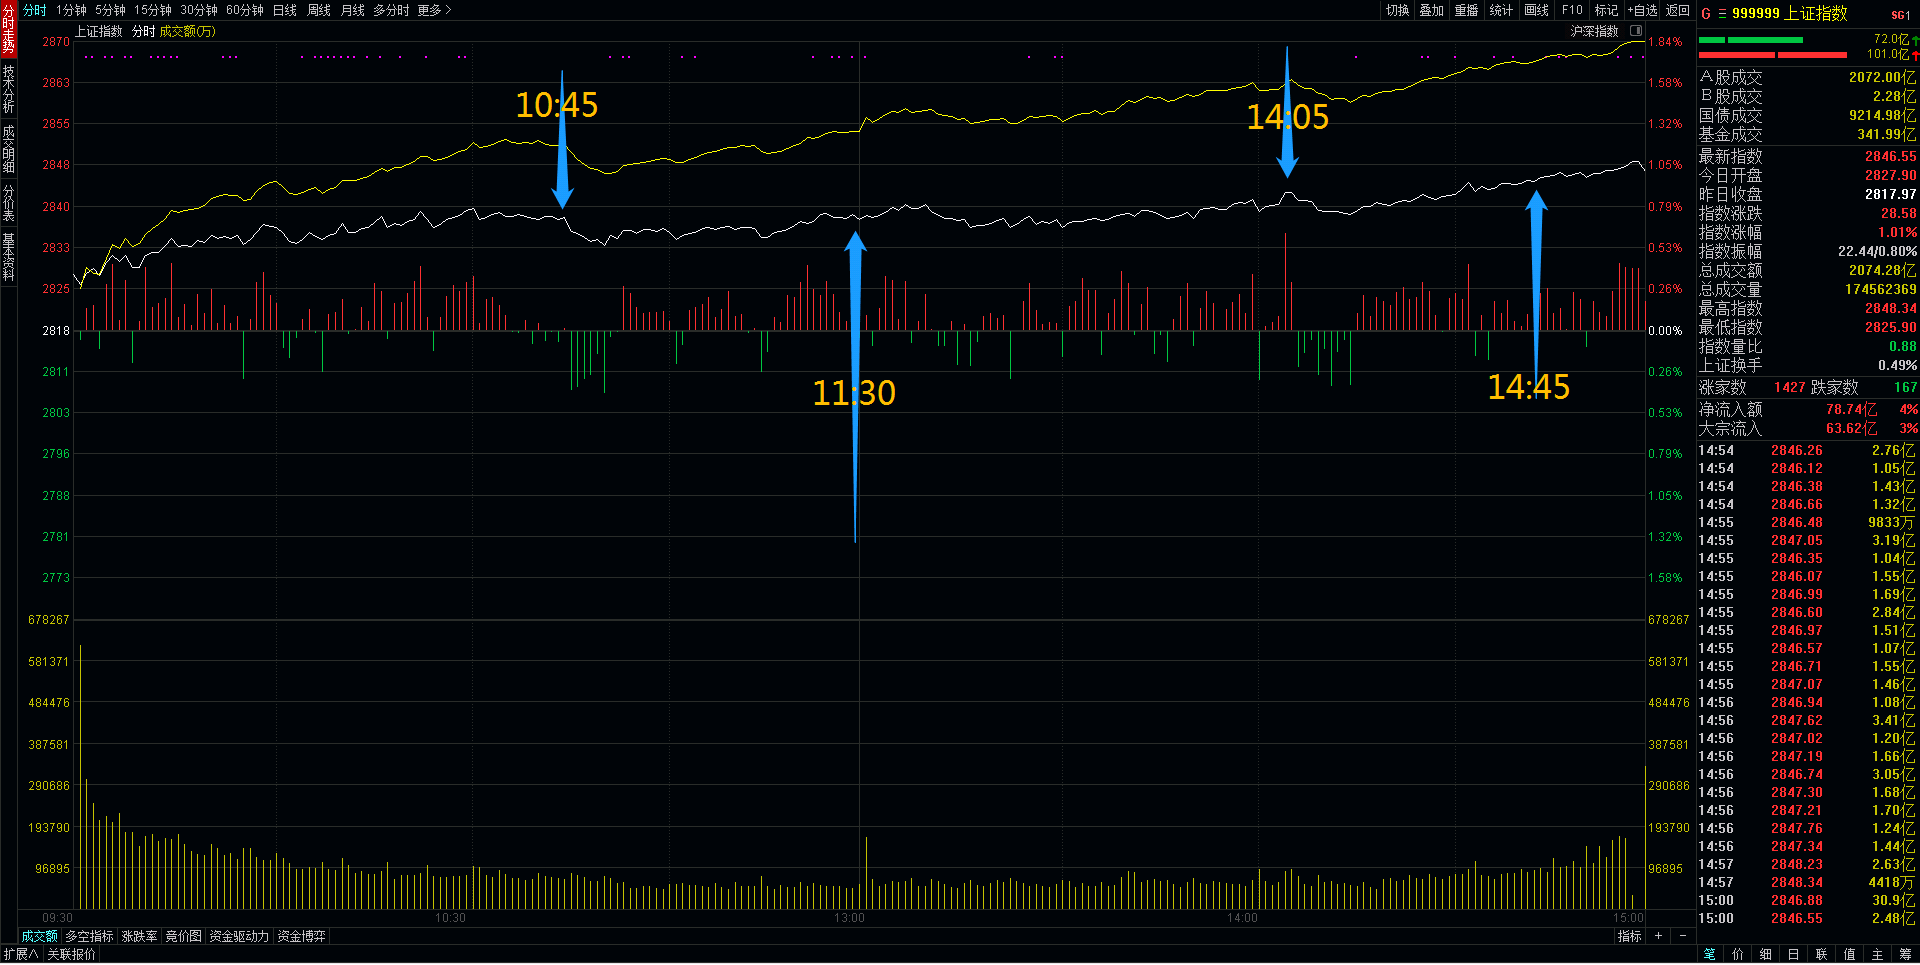Click the 涨家数 1427 figure
This screenshot has width=1920, height=965.
[x=1790, y=388]
